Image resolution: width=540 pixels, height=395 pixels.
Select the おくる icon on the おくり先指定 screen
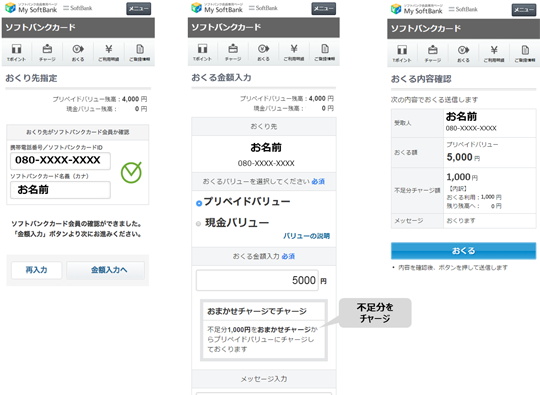pos(78,52)
